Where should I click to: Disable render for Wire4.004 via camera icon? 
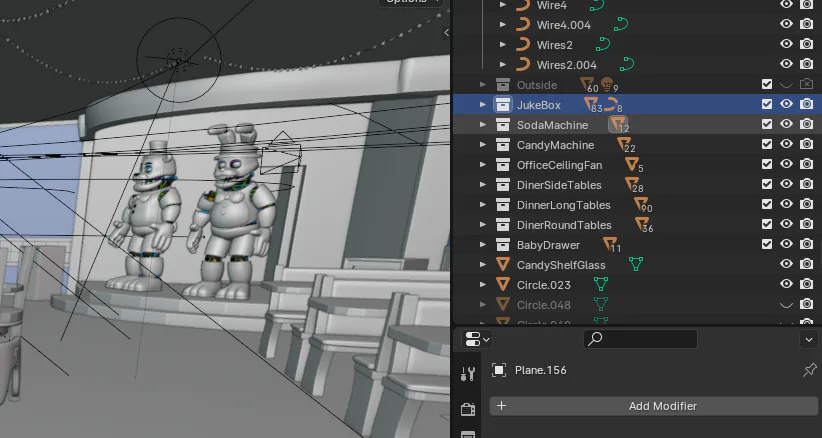806,24
